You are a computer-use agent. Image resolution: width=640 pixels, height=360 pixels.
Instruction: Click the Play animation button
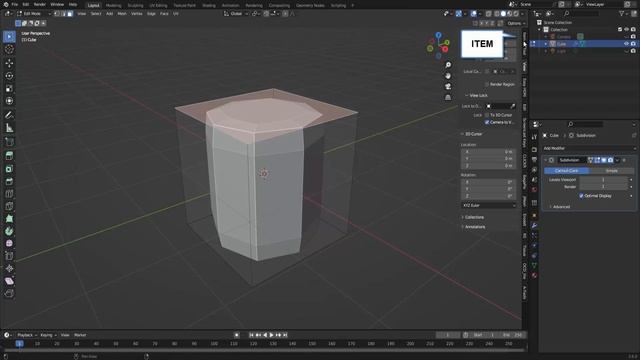click(x=271, y=335)
